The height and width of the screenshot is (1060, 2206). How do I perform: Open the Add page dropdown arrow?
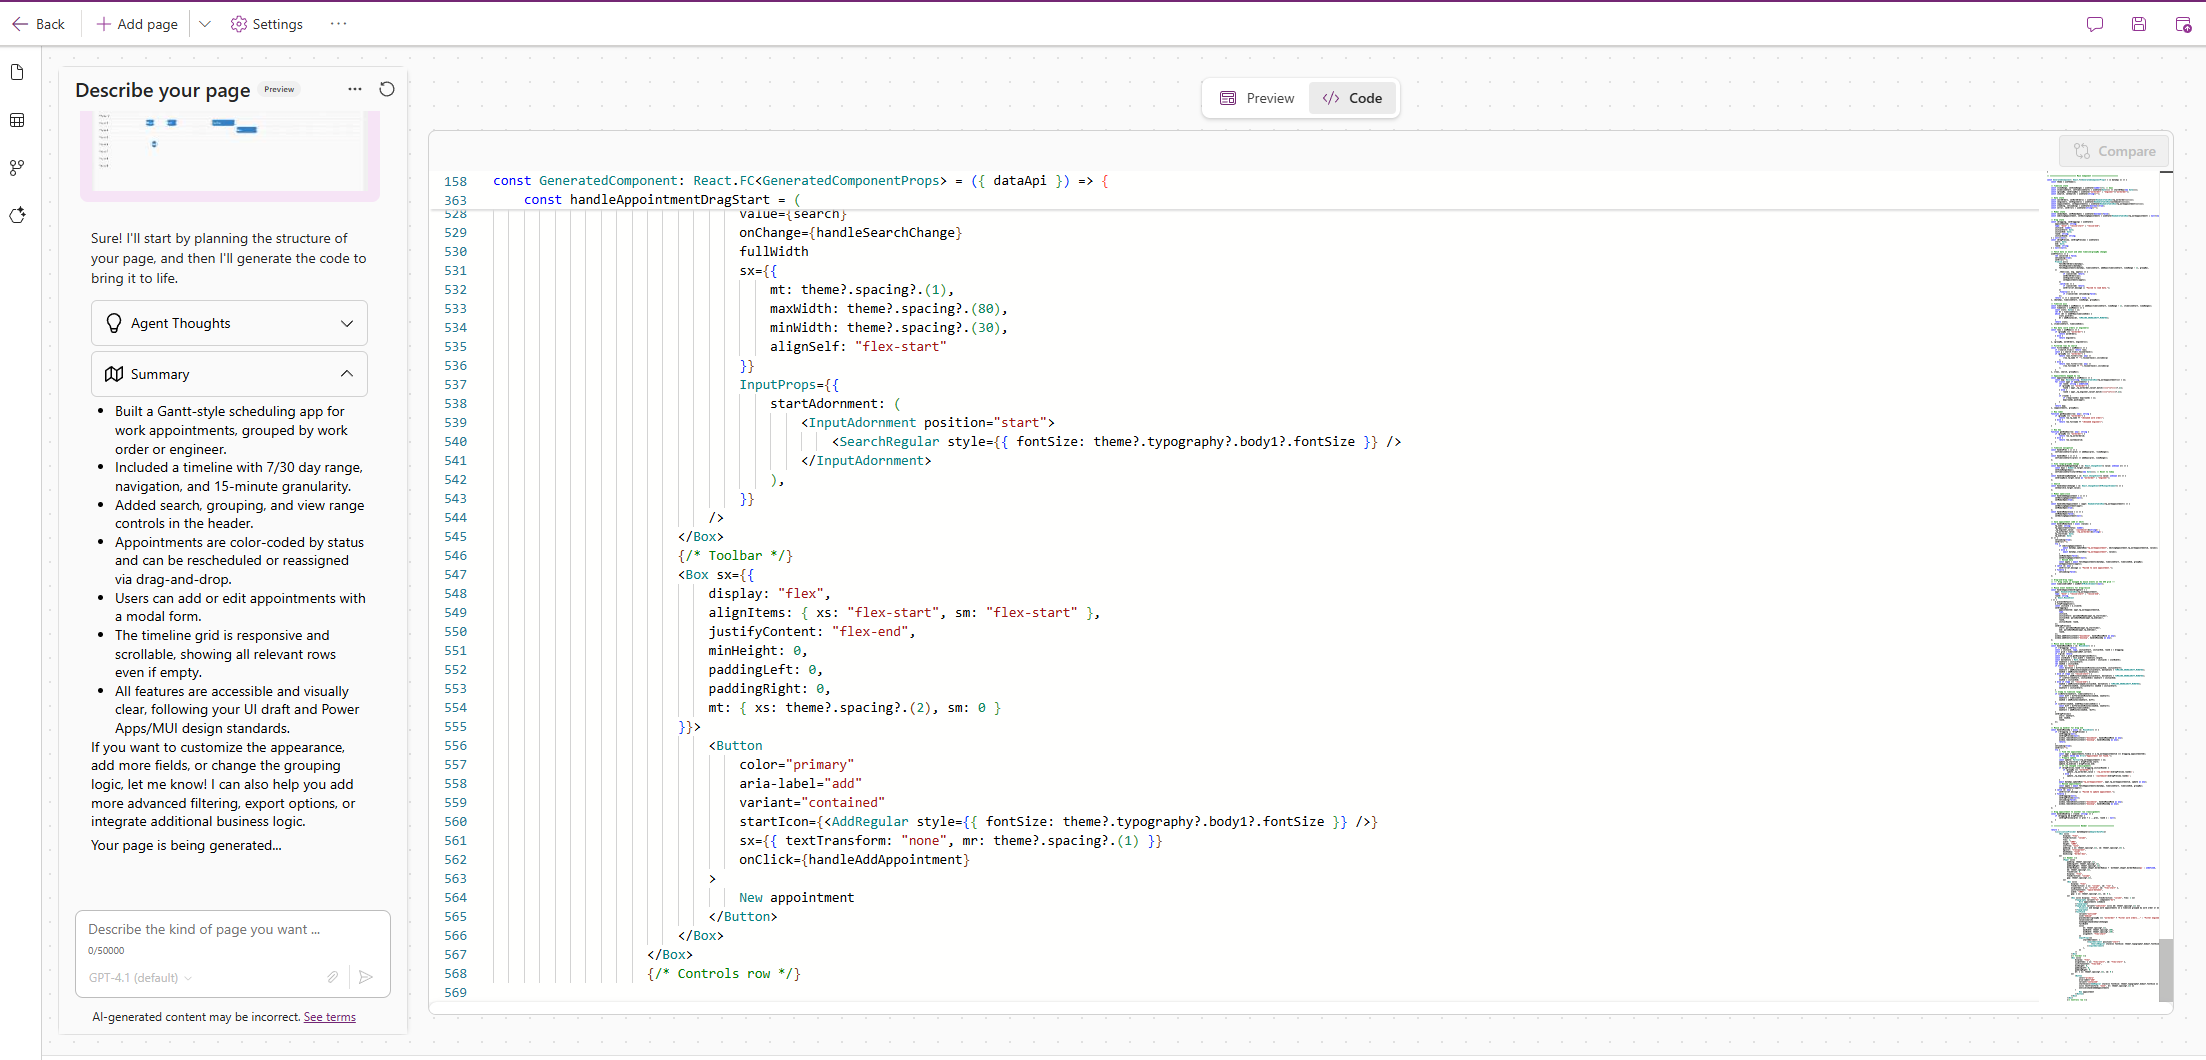pyautogui.click(x=205, y=24)
